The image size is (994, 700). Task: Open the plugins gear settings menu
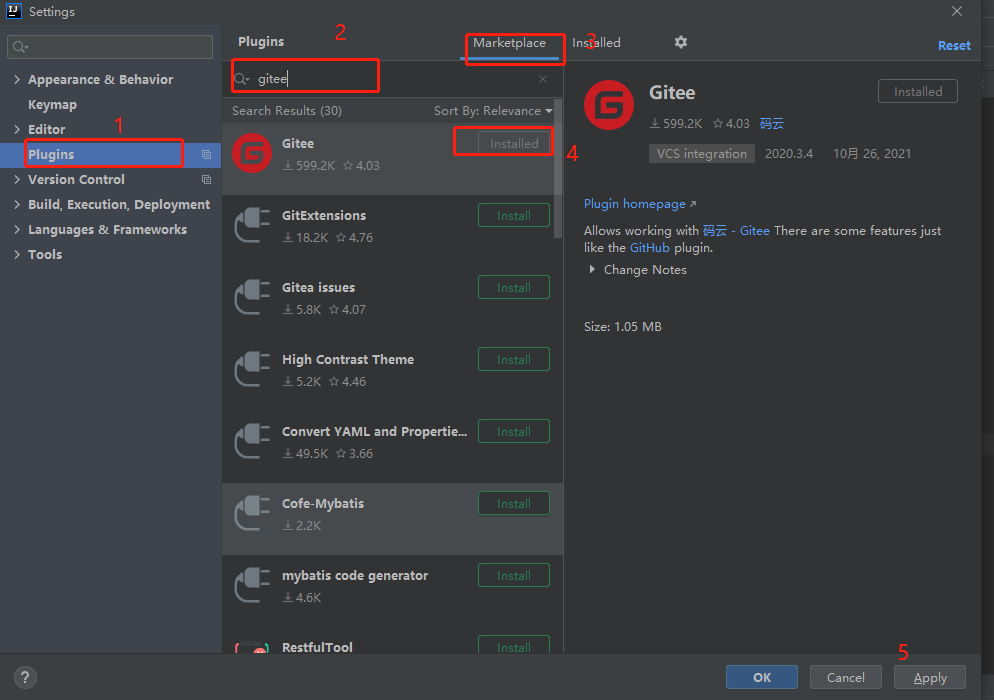click(x=681, y=42)
